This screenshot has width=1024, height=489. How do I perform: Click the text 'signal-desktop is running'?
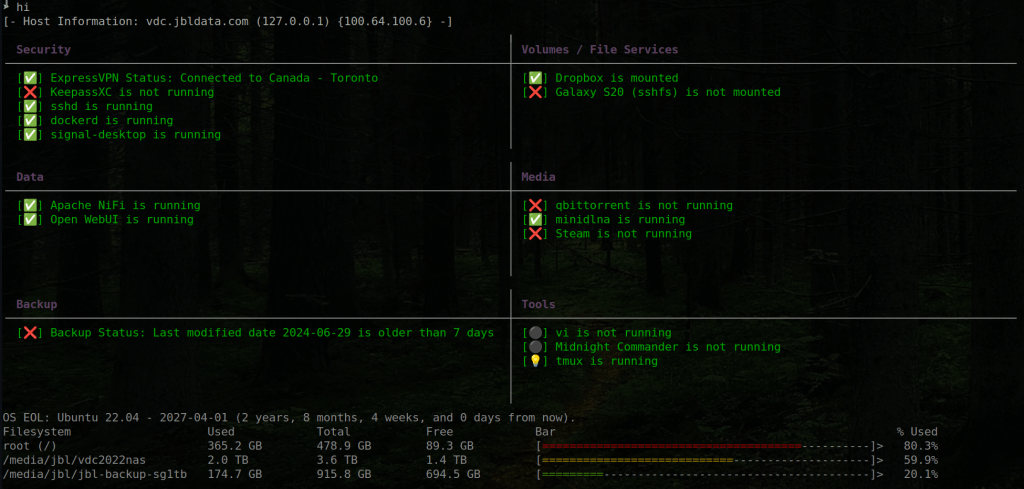click(x=135, y=135)
